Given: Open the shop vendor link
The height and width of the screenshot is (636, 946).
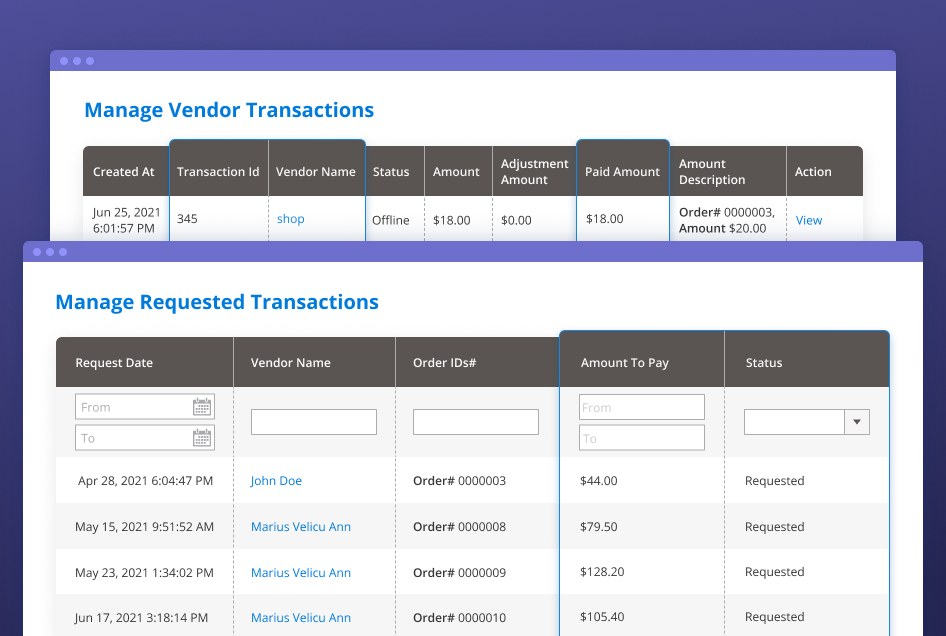Looking at the screenshot, I should click(x=290, y=219).
